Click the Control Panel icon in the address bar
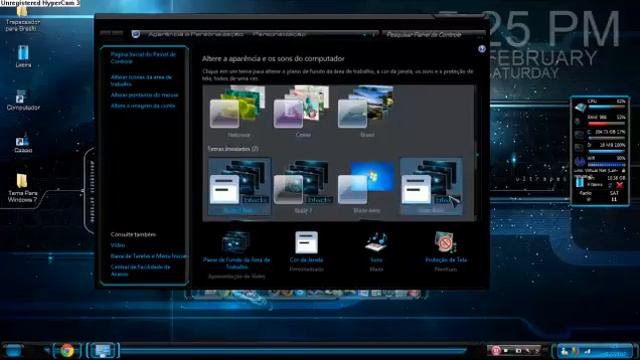This screenshot has height=360, width=640. coord(136,34)
